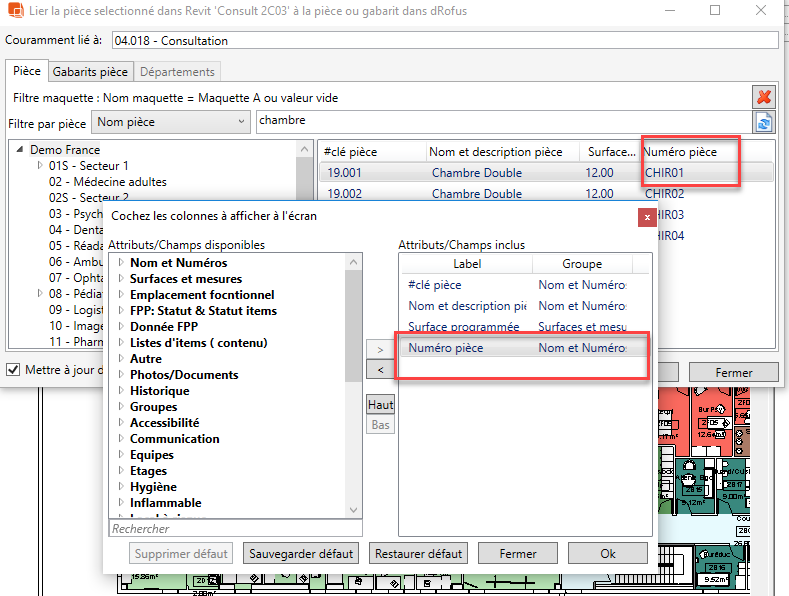Click the Rechercher search field
This screenshot has height=596, width=789.
(234, 529)
